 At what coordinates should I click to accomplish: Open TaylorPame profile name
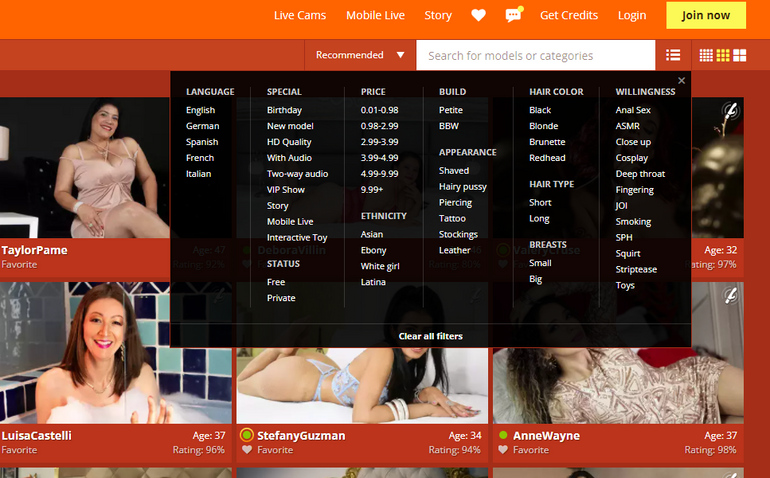[34, 250]
